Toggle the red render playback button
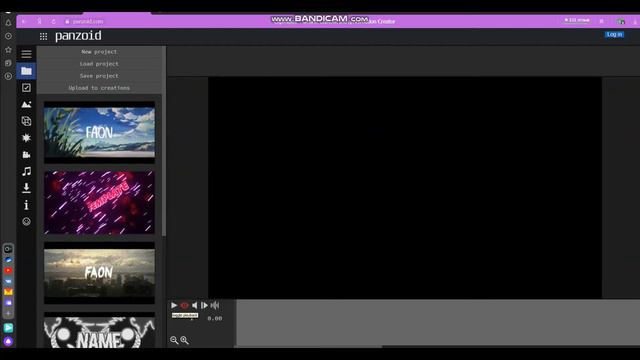Image resolution: width=640 pixels, height=360 pixels. click(x=184, y=305)
